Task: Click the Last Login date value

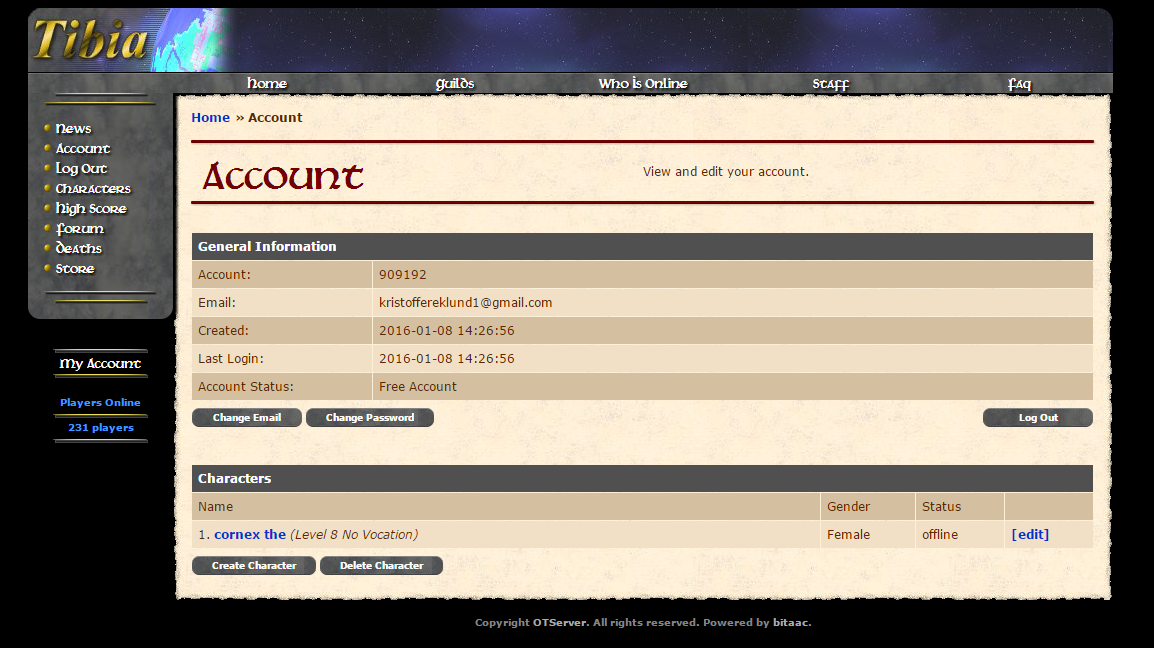Action: 447,359
